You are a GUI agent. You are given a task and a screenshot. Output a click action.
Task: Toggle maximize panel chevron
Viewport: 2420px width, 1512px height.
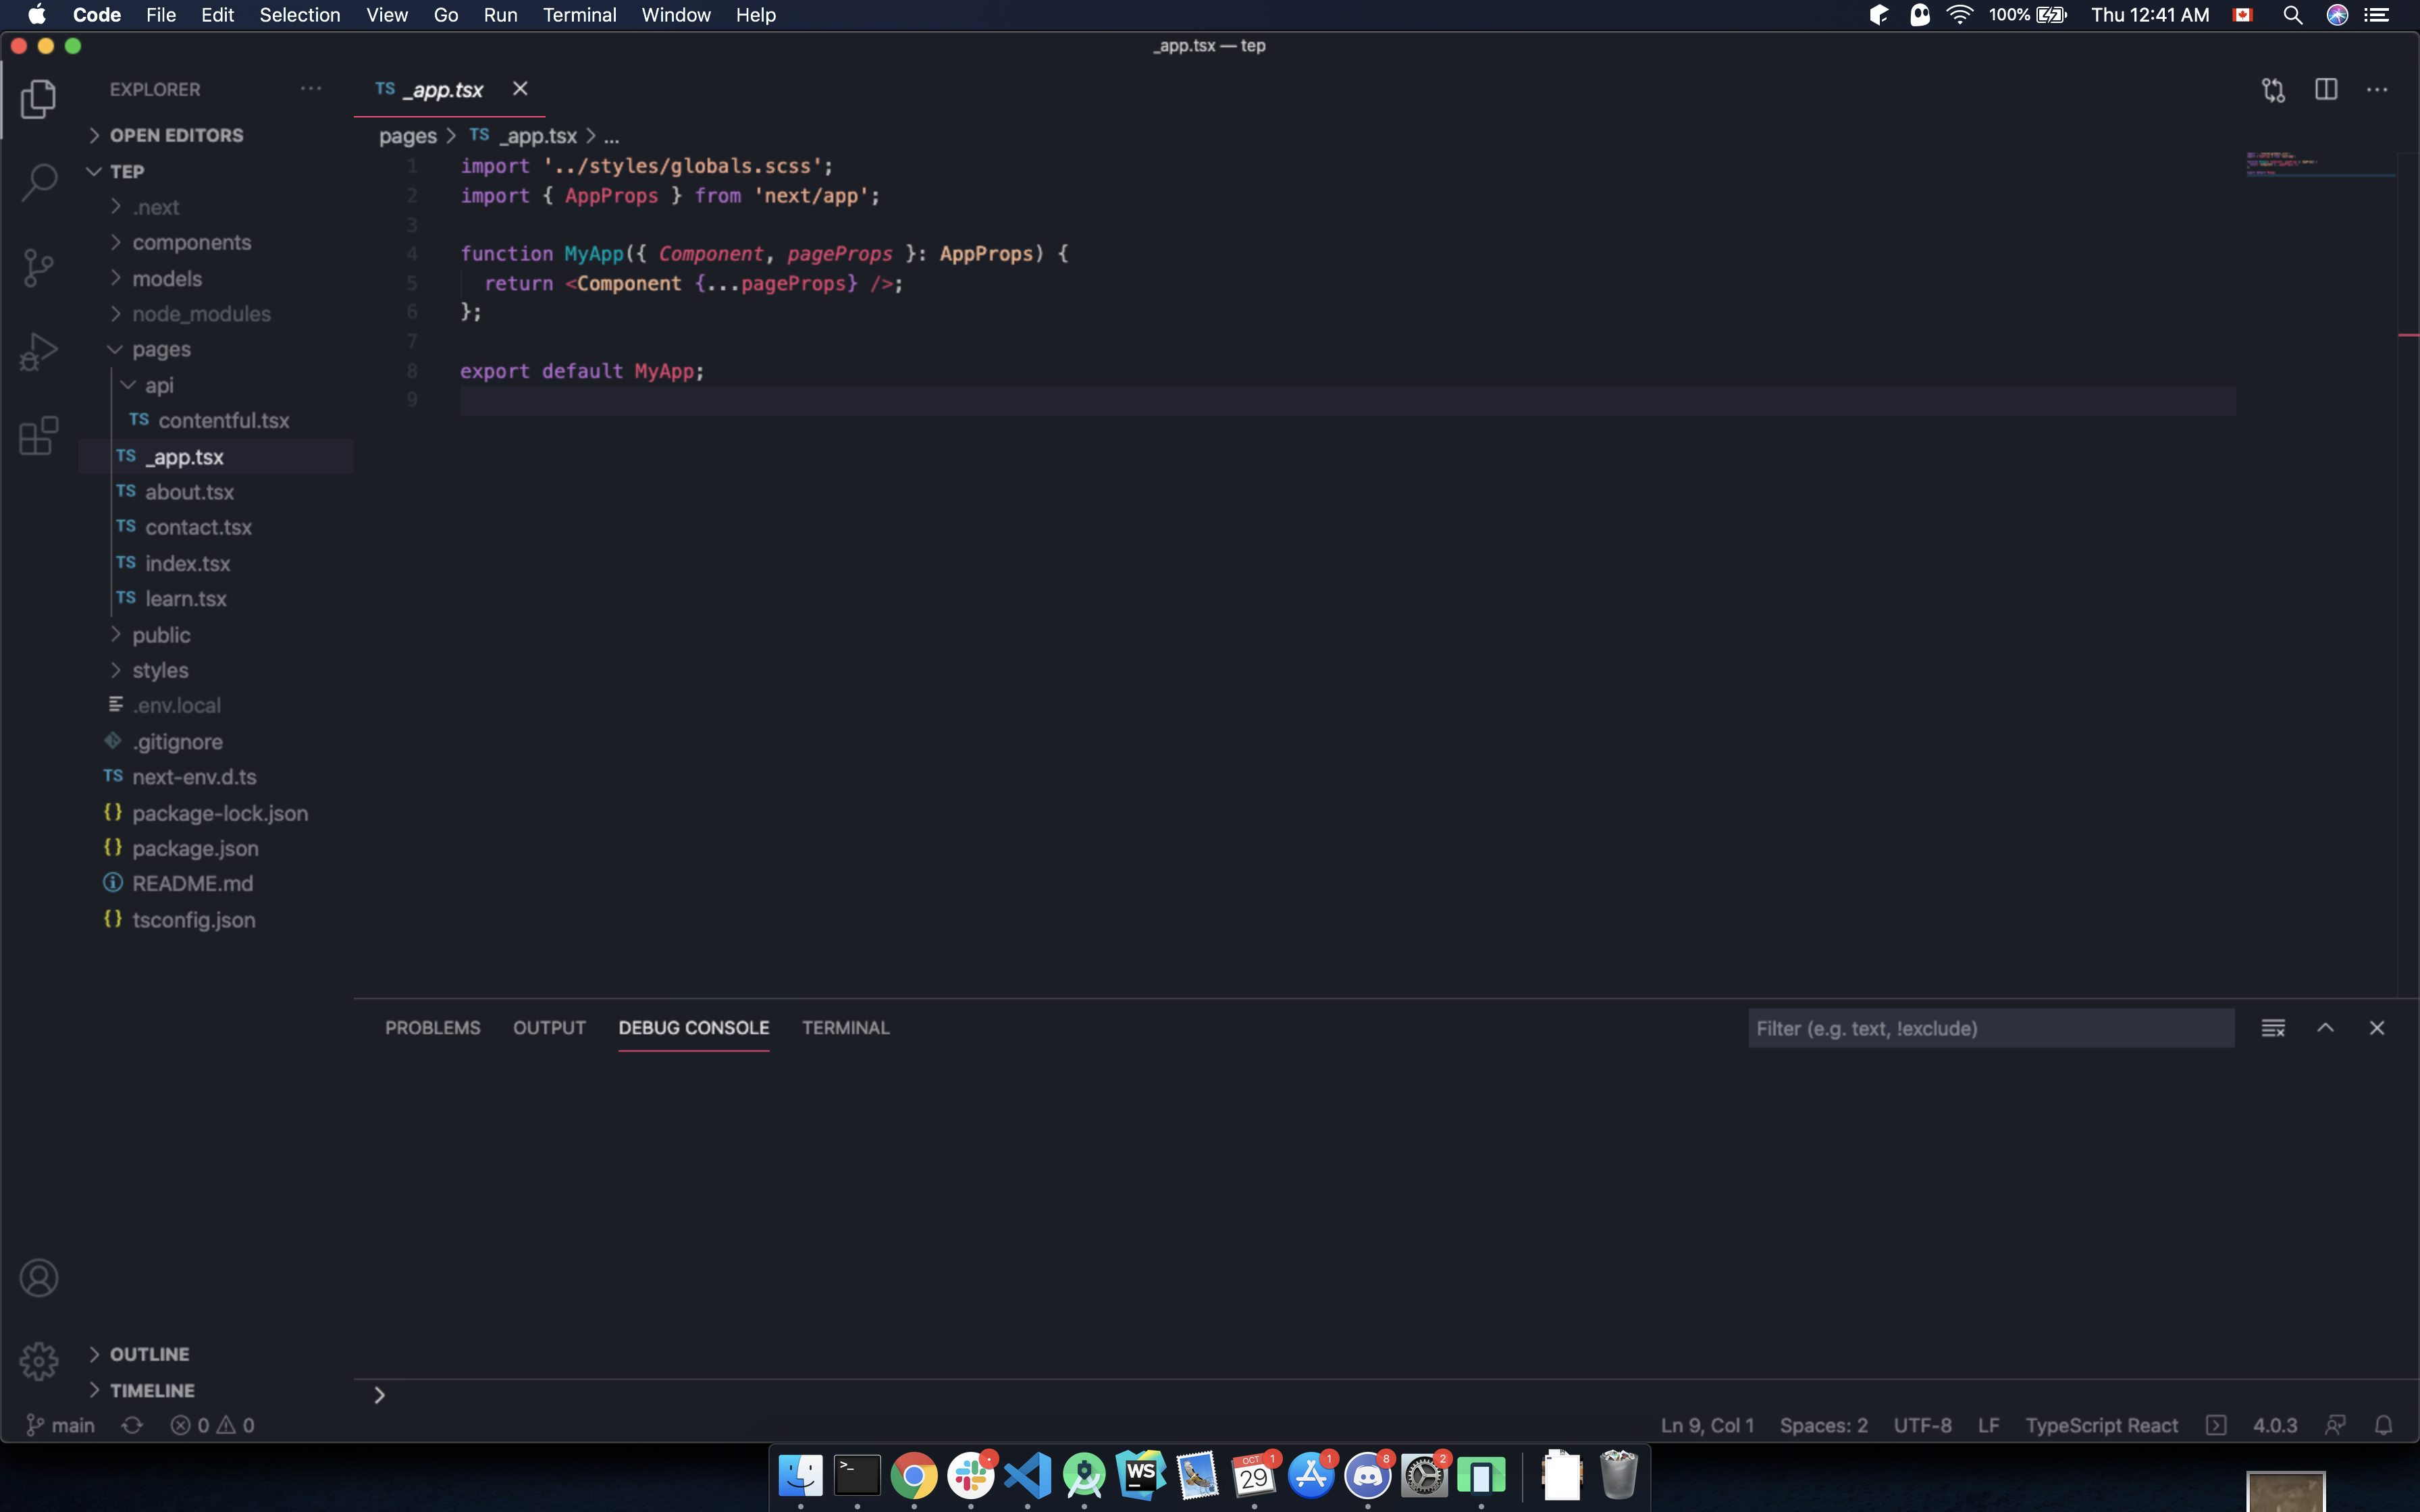[2326, 1027]
